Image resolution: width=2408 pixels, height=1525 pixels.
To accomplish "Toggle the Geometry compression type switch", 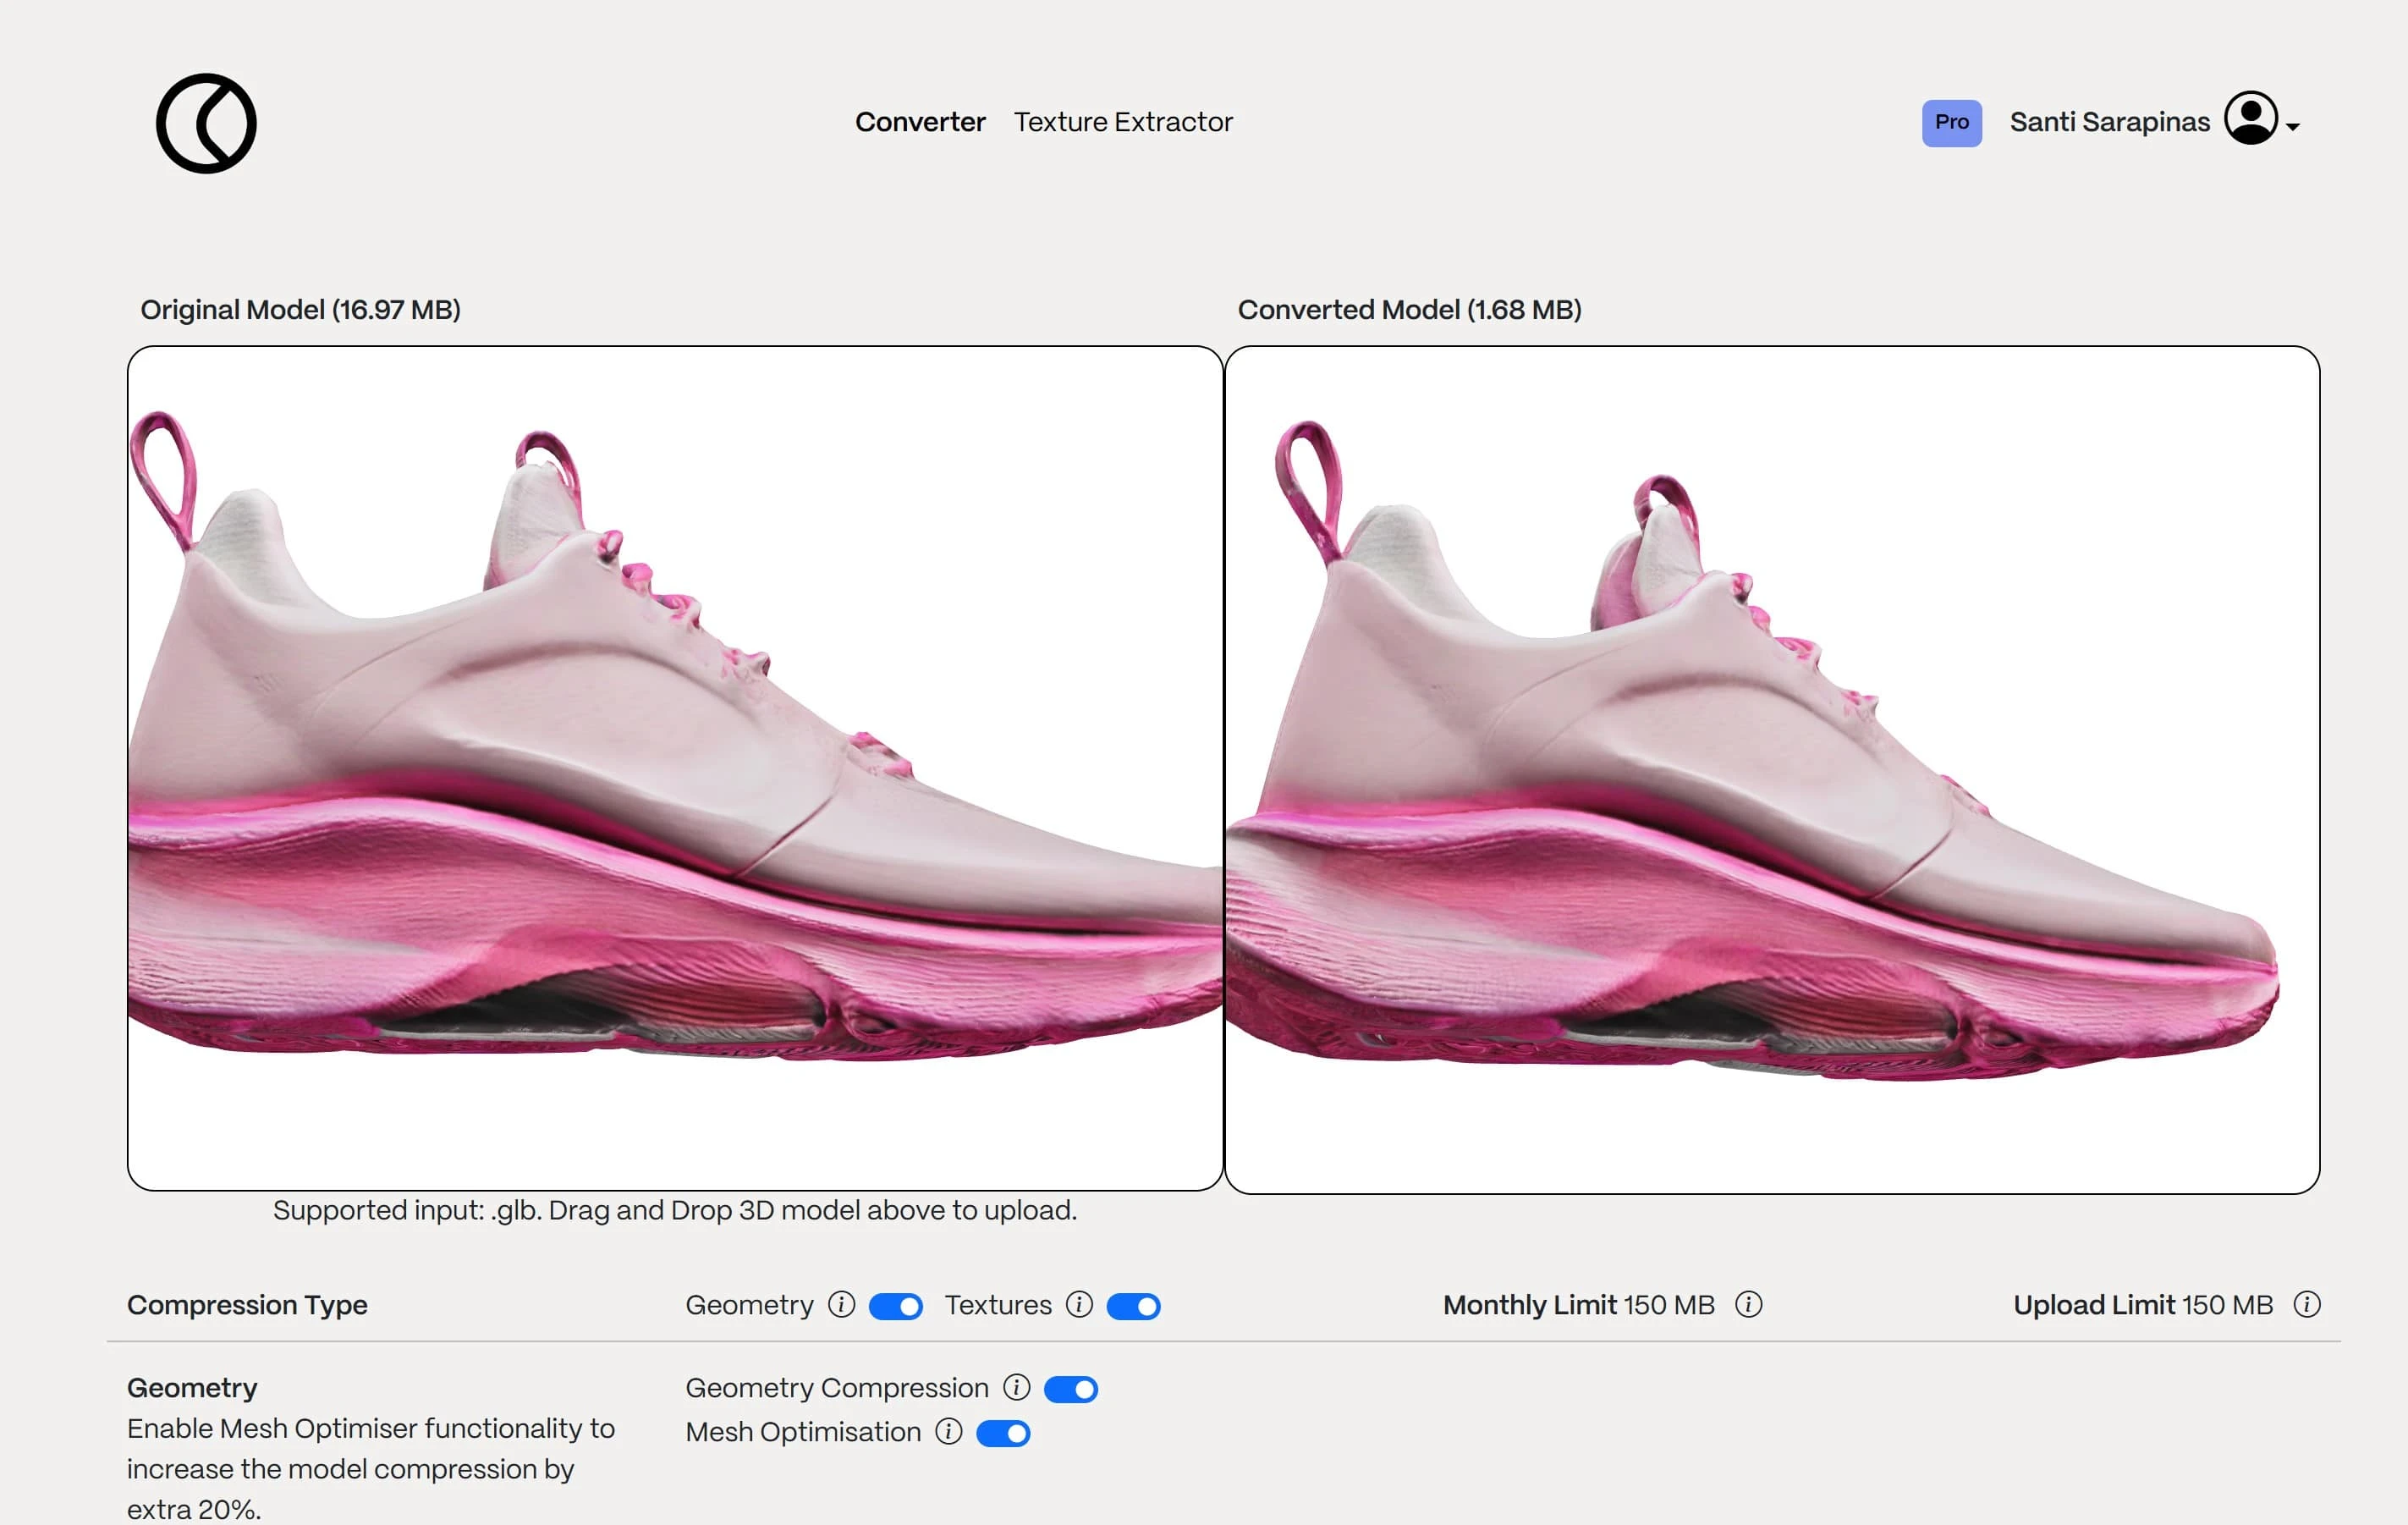I will 895,1304.
